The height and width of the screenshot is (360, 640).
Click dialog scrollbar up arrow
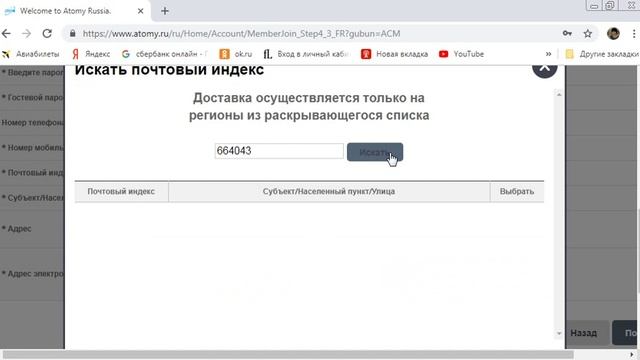[559, 95]
